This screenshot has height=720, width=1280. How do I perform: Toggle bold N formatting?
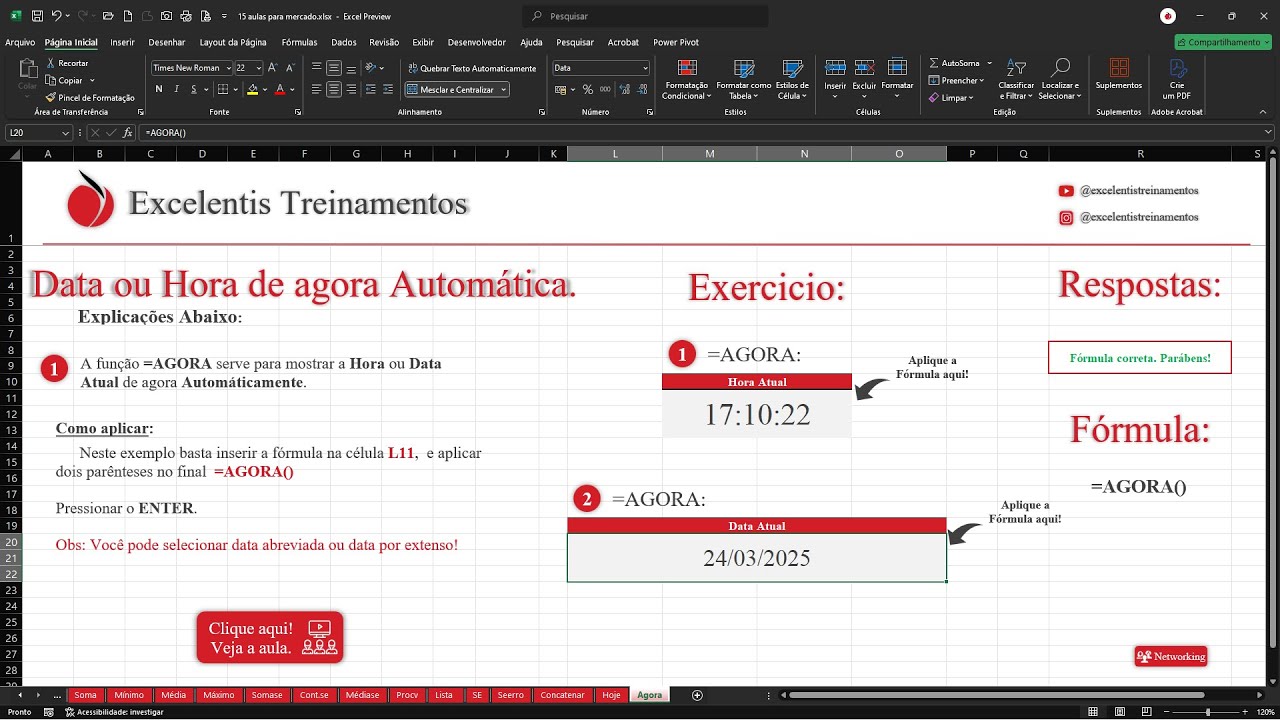[159, 89]
